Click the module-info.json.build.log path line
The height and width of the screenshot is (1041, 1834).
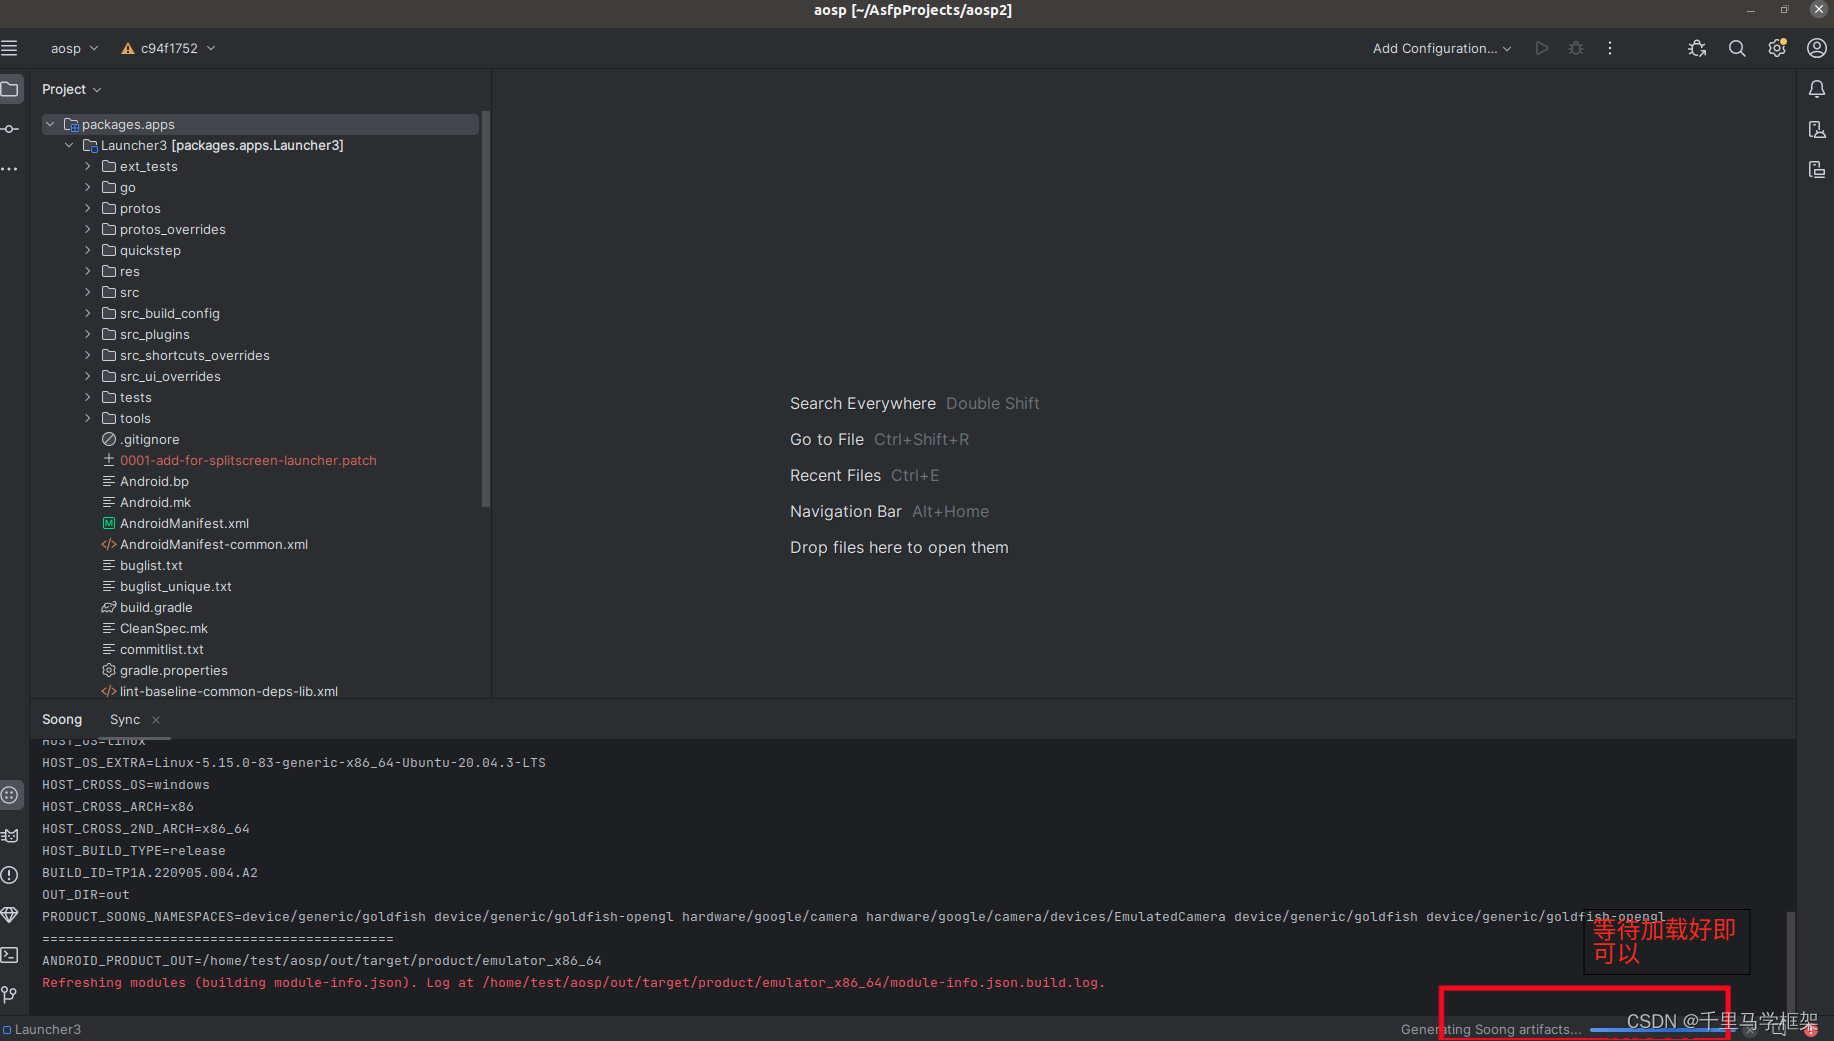(x=573, y=983)
